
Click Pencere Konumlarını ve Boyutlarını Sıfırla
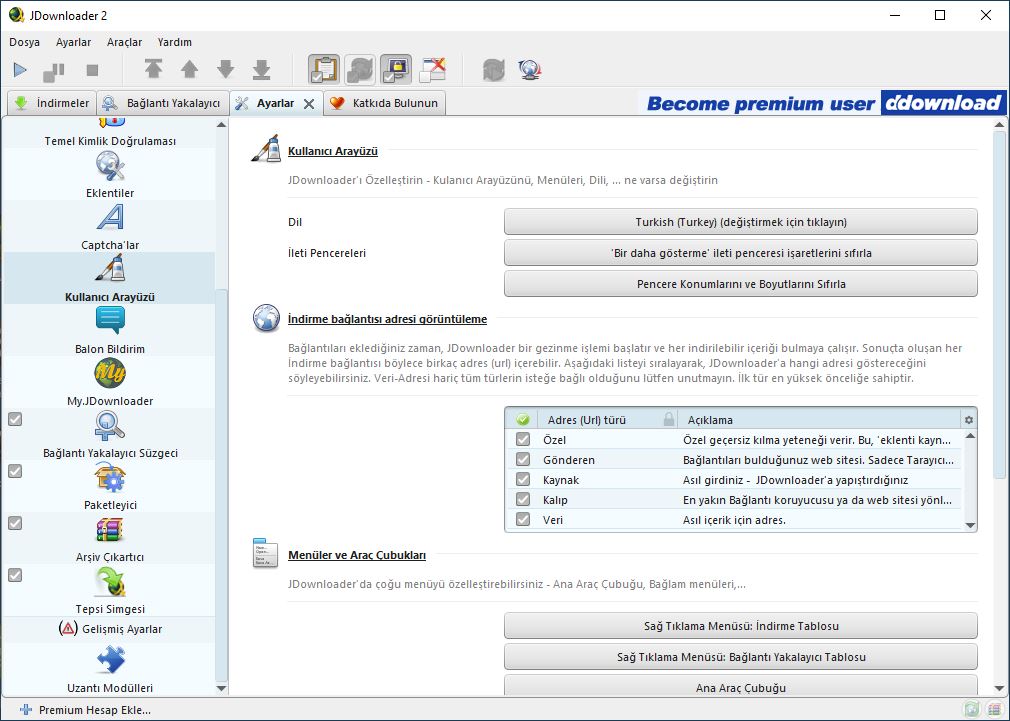[741, 284]
